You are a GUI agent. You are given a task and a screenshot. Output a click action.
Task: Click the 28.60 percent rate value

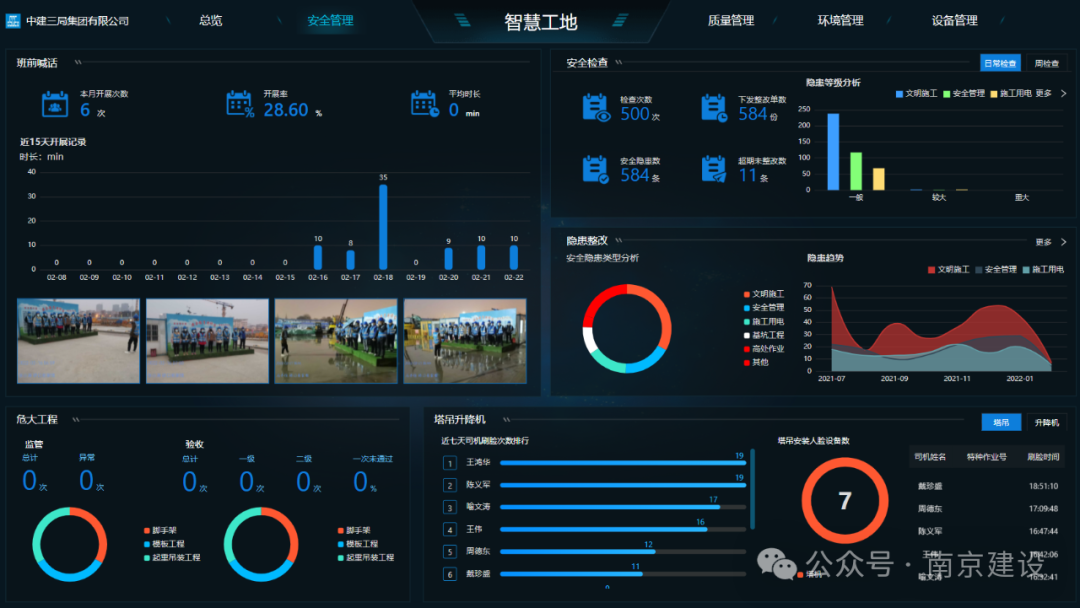coord(286,109)
